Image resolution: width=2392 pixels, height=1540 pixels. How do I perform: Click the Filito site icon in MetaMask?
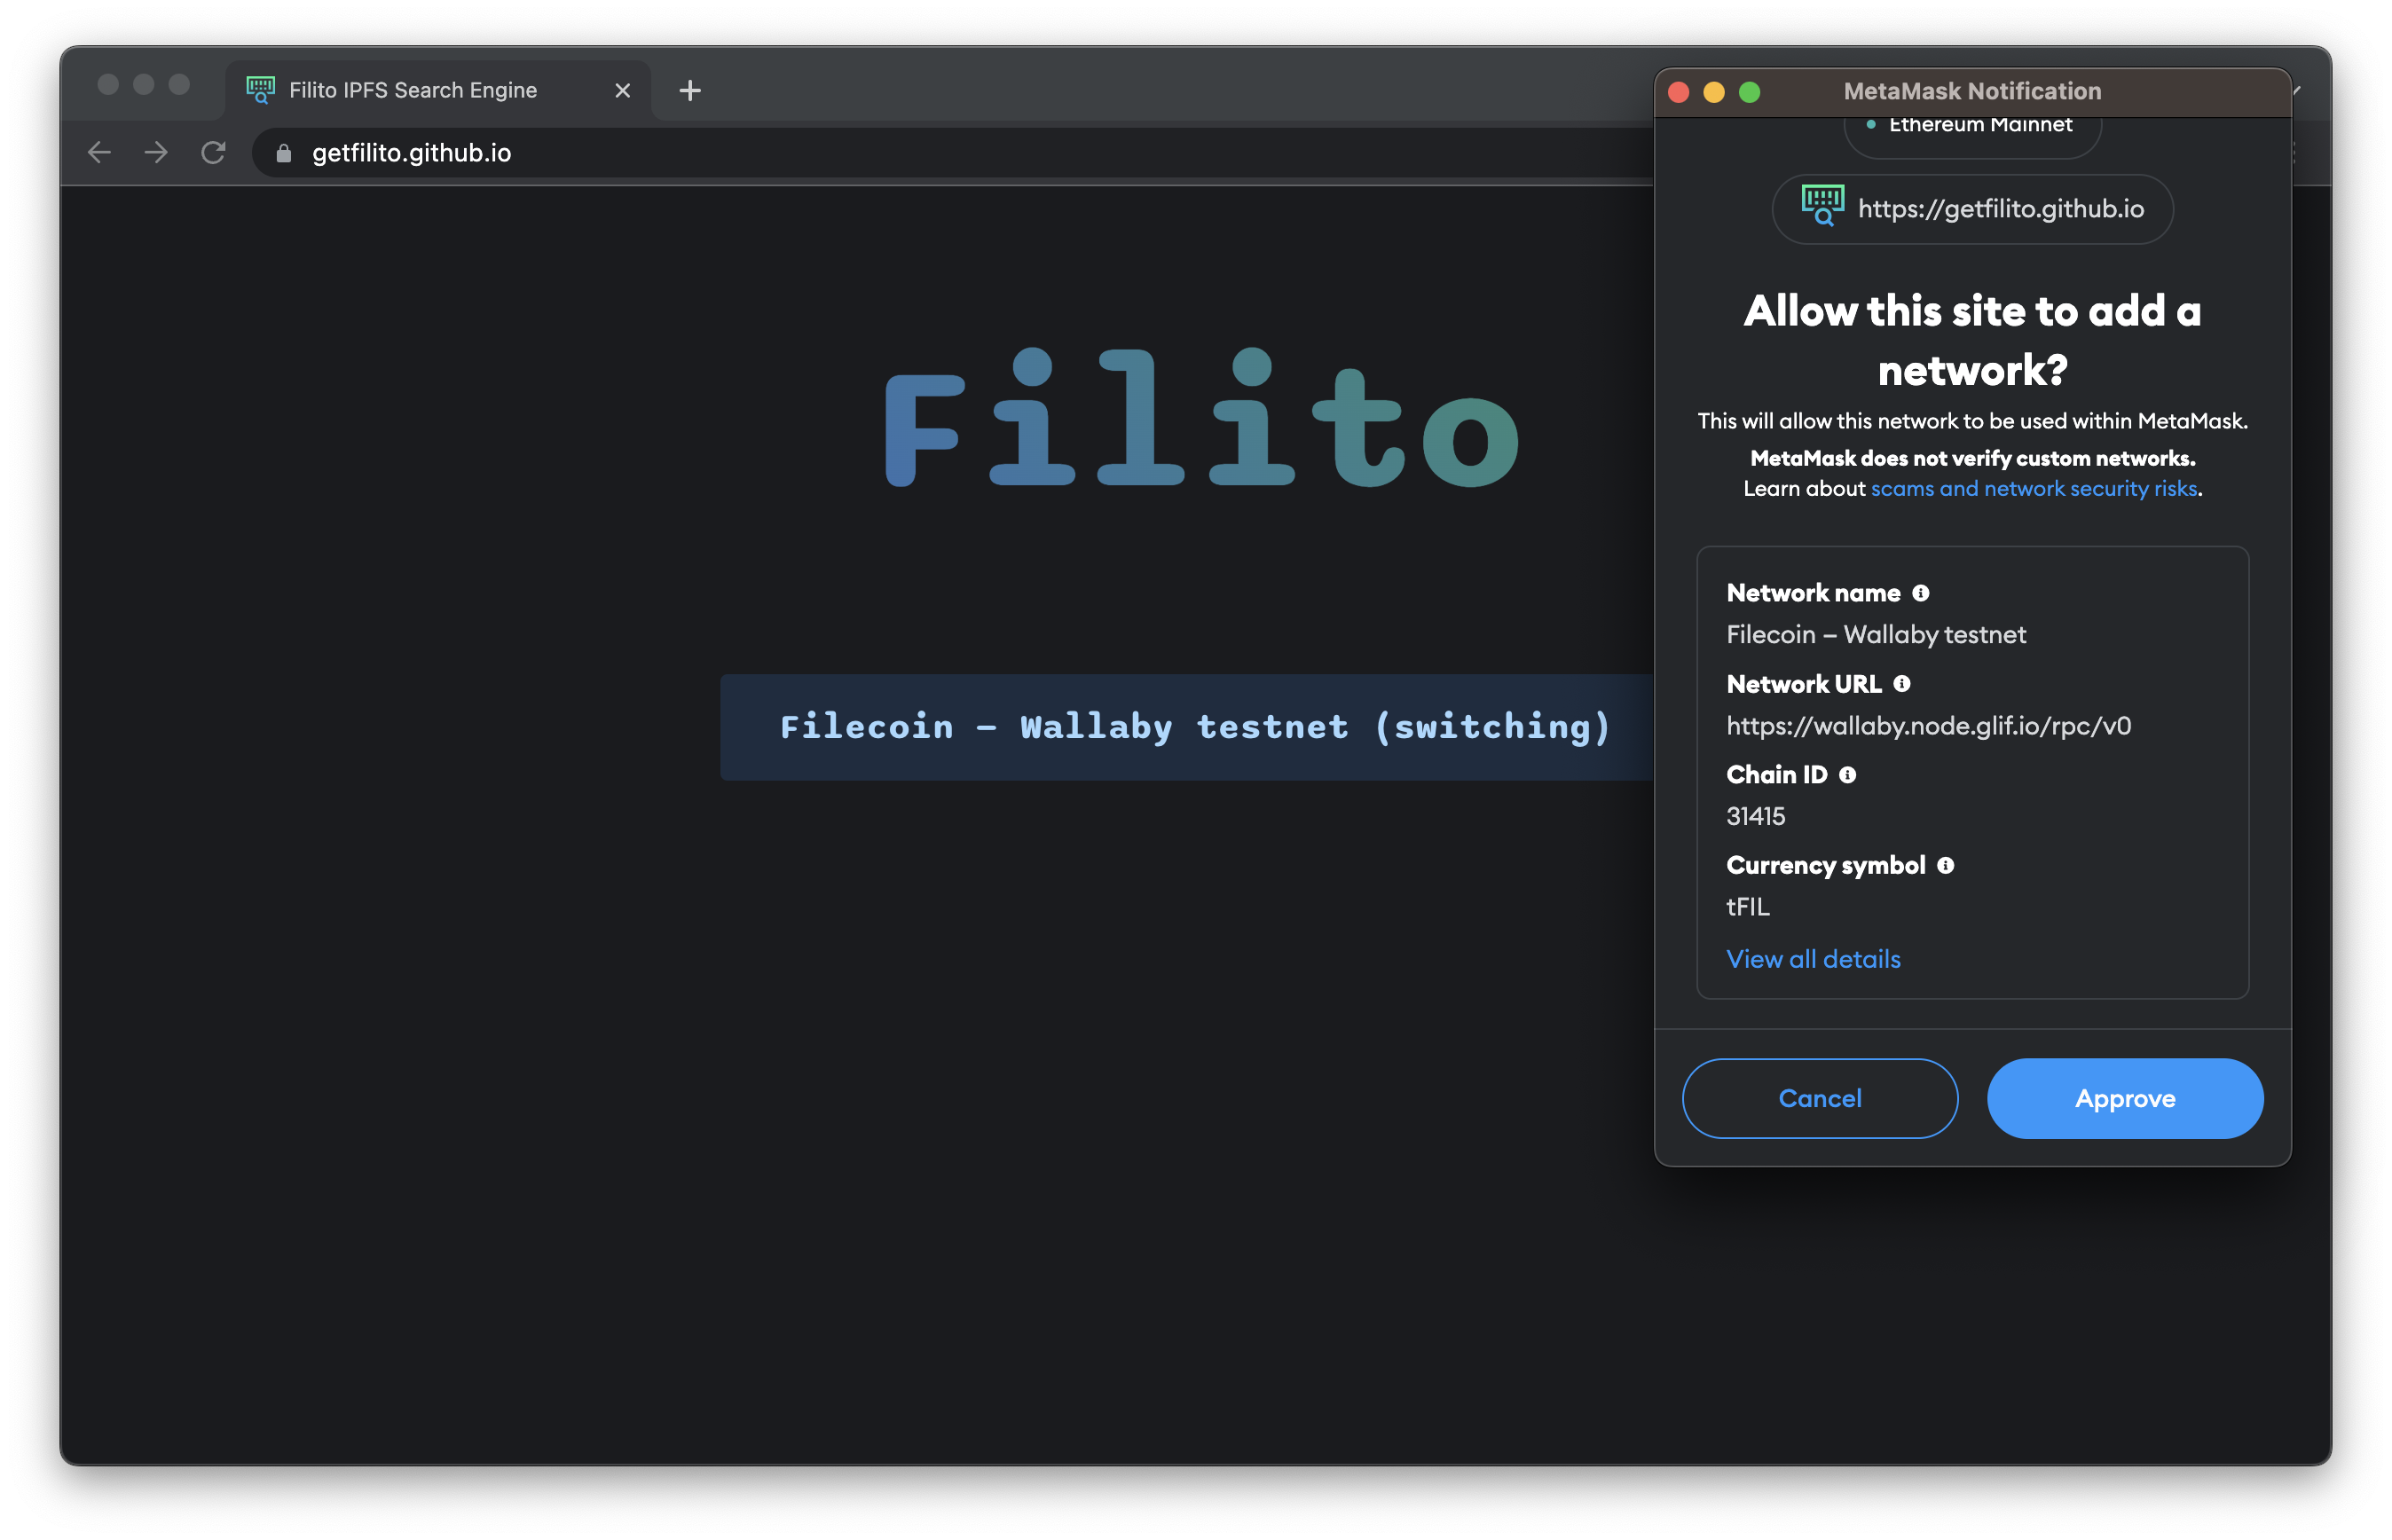coord(1822,207)
